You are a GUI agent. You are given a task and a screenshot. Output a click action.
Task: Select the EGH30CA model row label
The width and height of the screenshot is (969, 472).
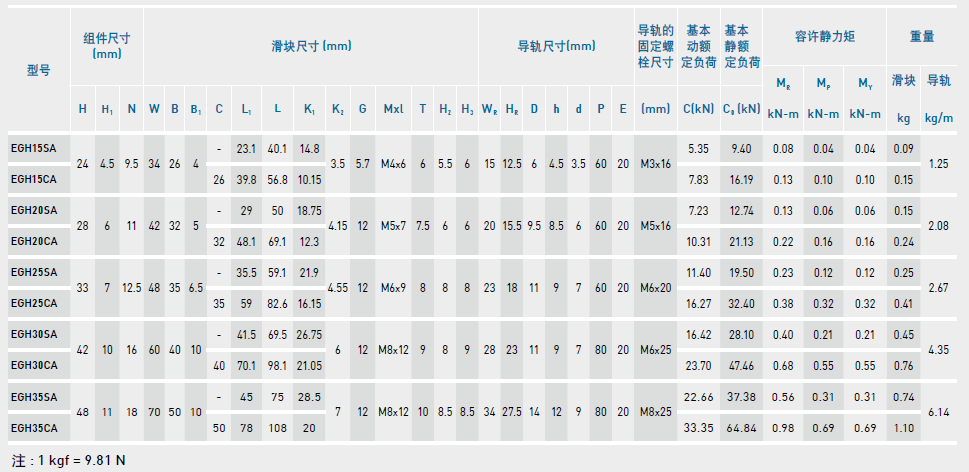(34, 364)
